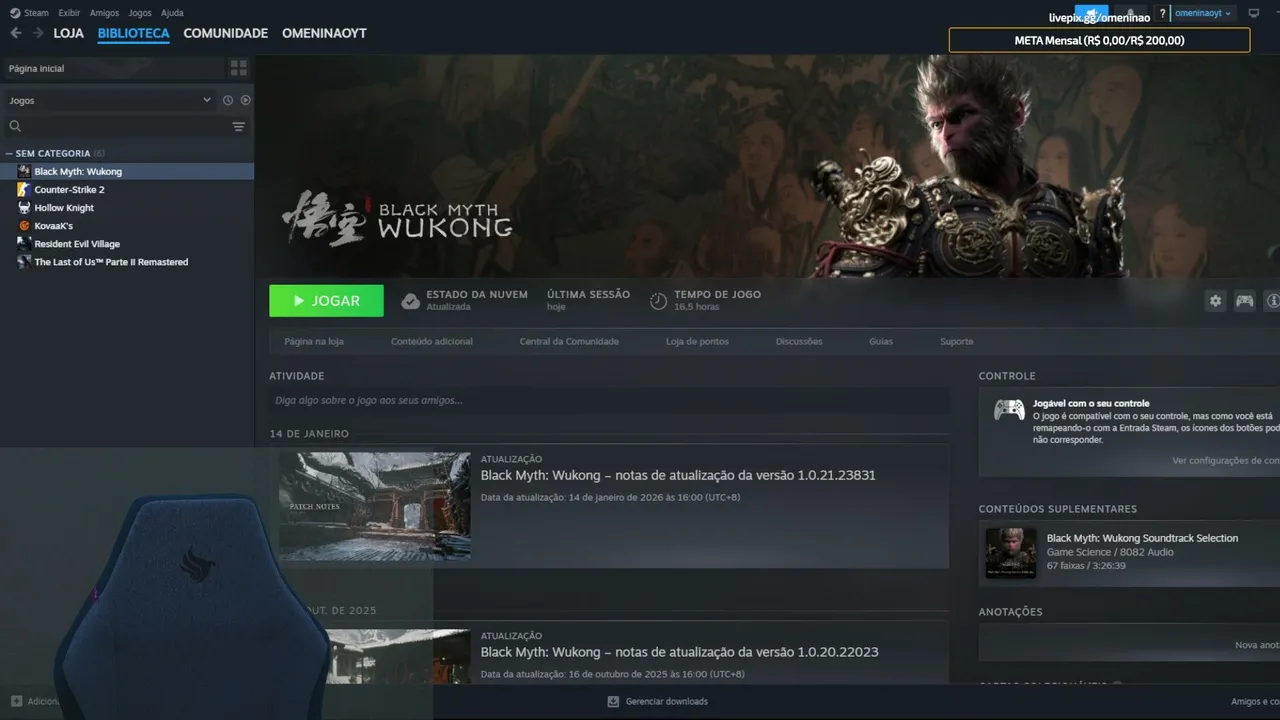
Task: Click the play time clock icon
Action: [658, 301]
